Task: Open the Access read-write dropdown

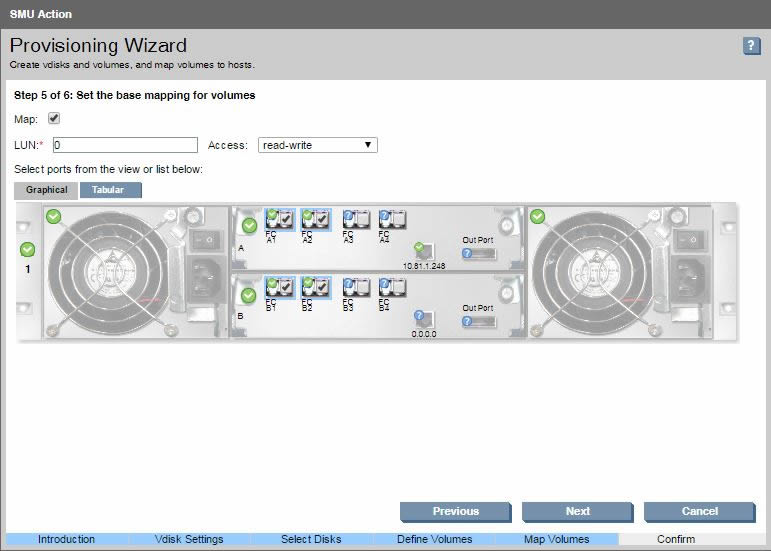Action: [x=317, y=145]
